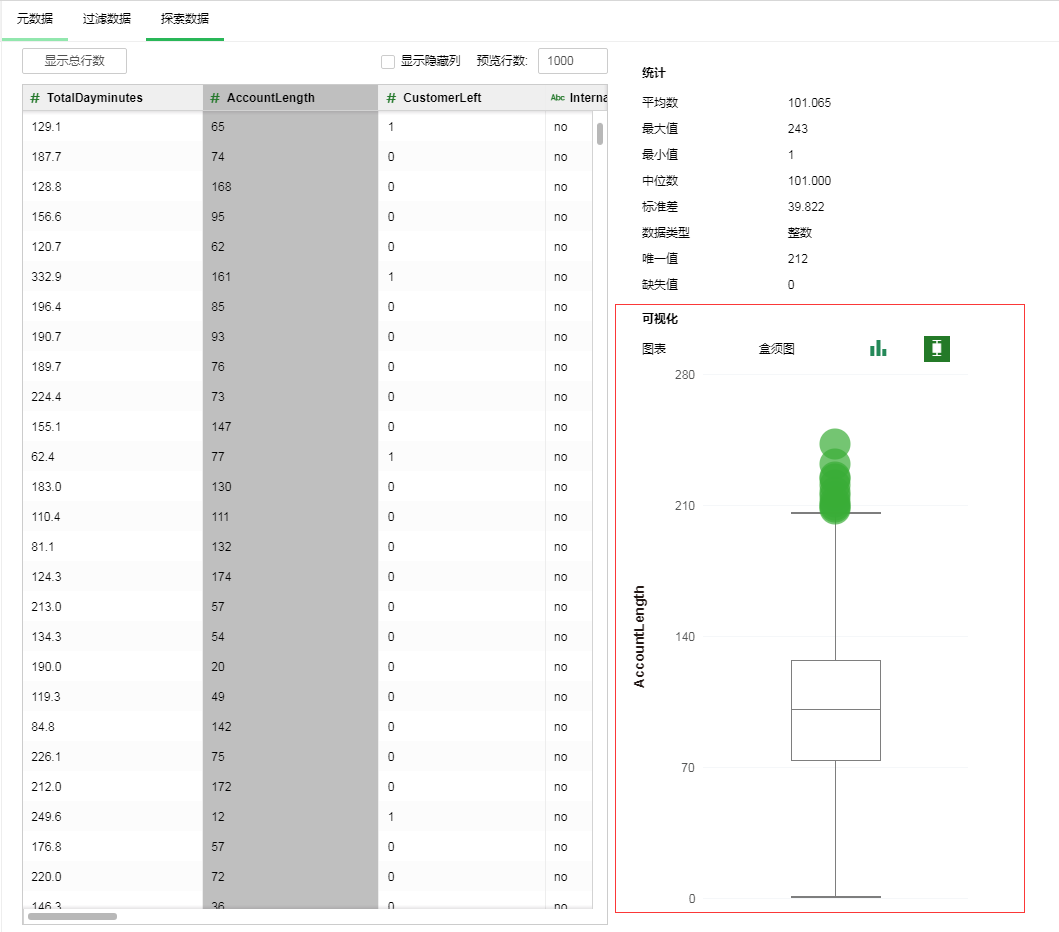Image resolution: width=1059 pixels, height=932 pixels.
Task: Click the 统计 section heading
Action: (x=653, y=73)
